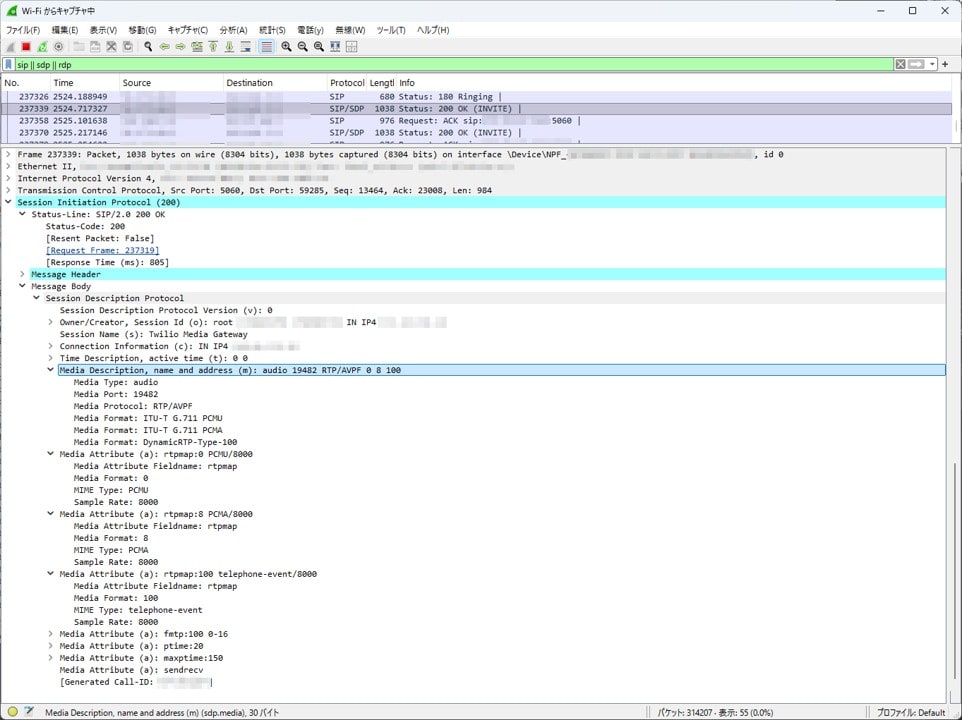Open the 統計(S) statistics menu
962x720 pixels.
[x=272, y=30]
